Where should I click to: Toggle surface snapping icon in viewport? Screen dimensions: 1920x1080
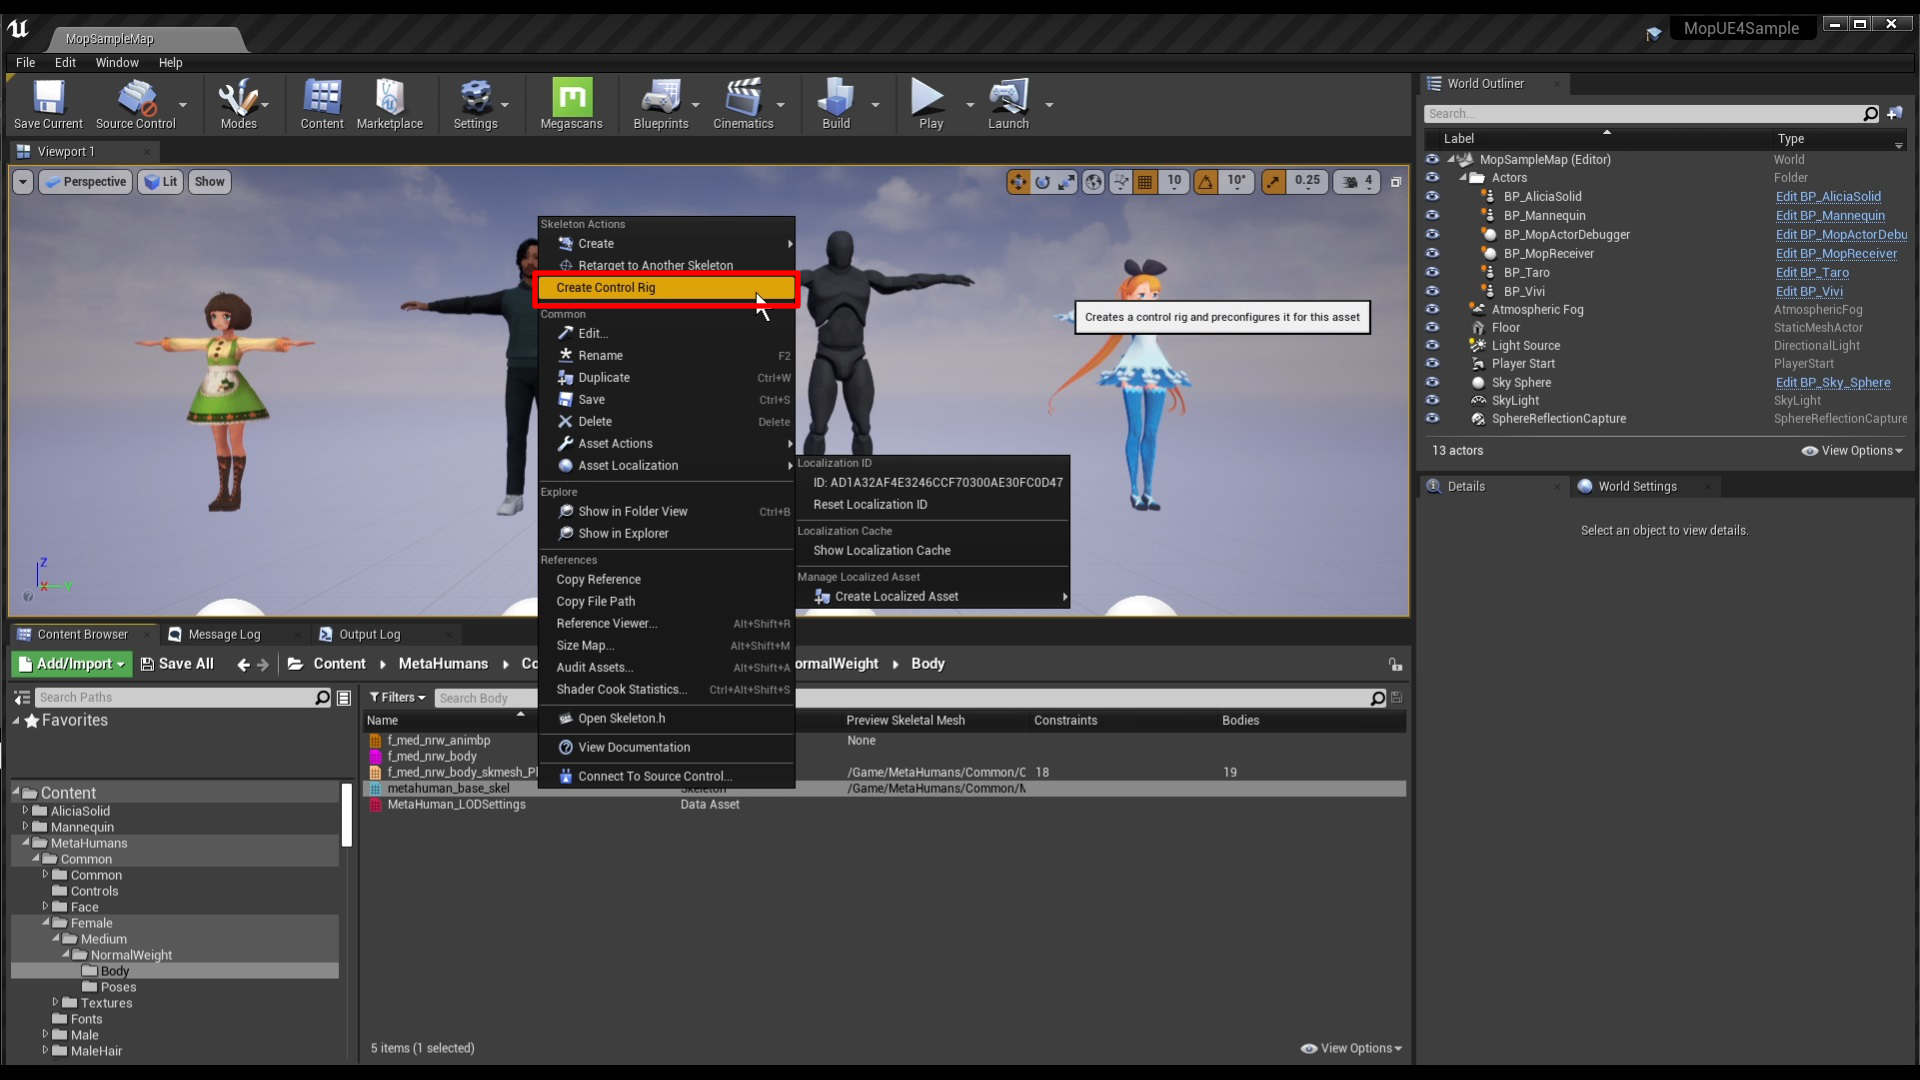(x=1121, y=182)
